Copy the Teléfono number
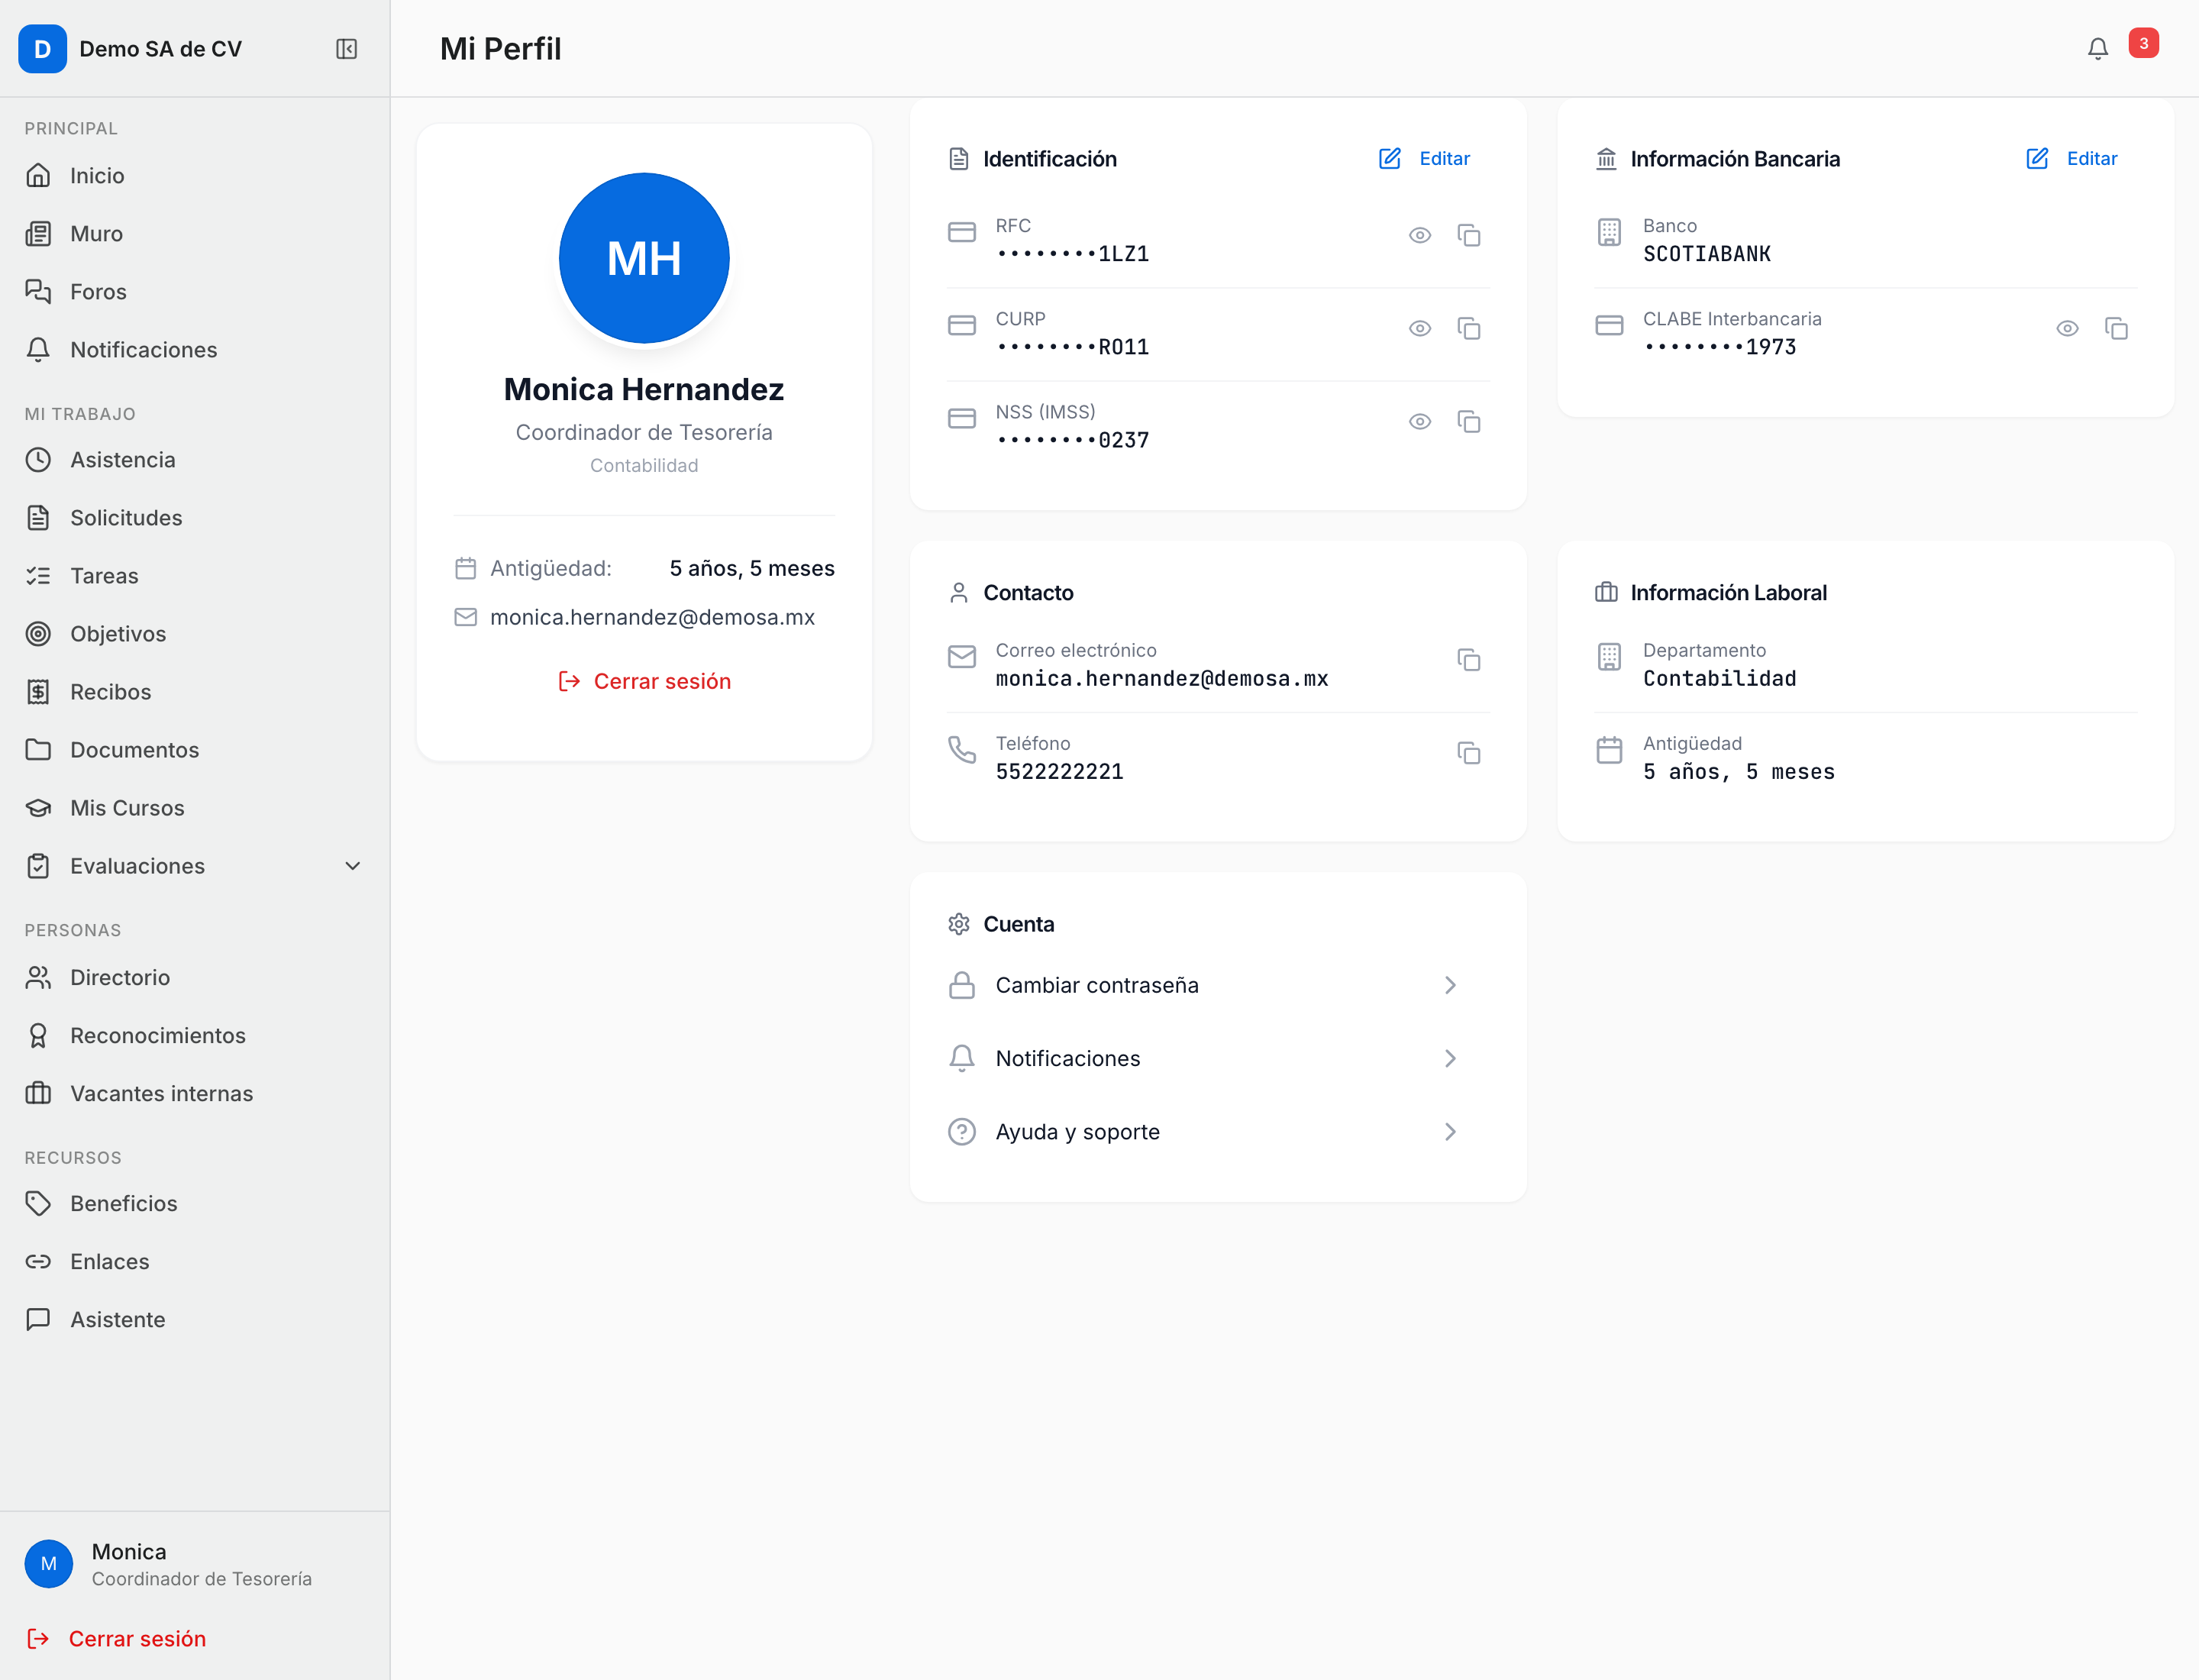 (1468, 753)
